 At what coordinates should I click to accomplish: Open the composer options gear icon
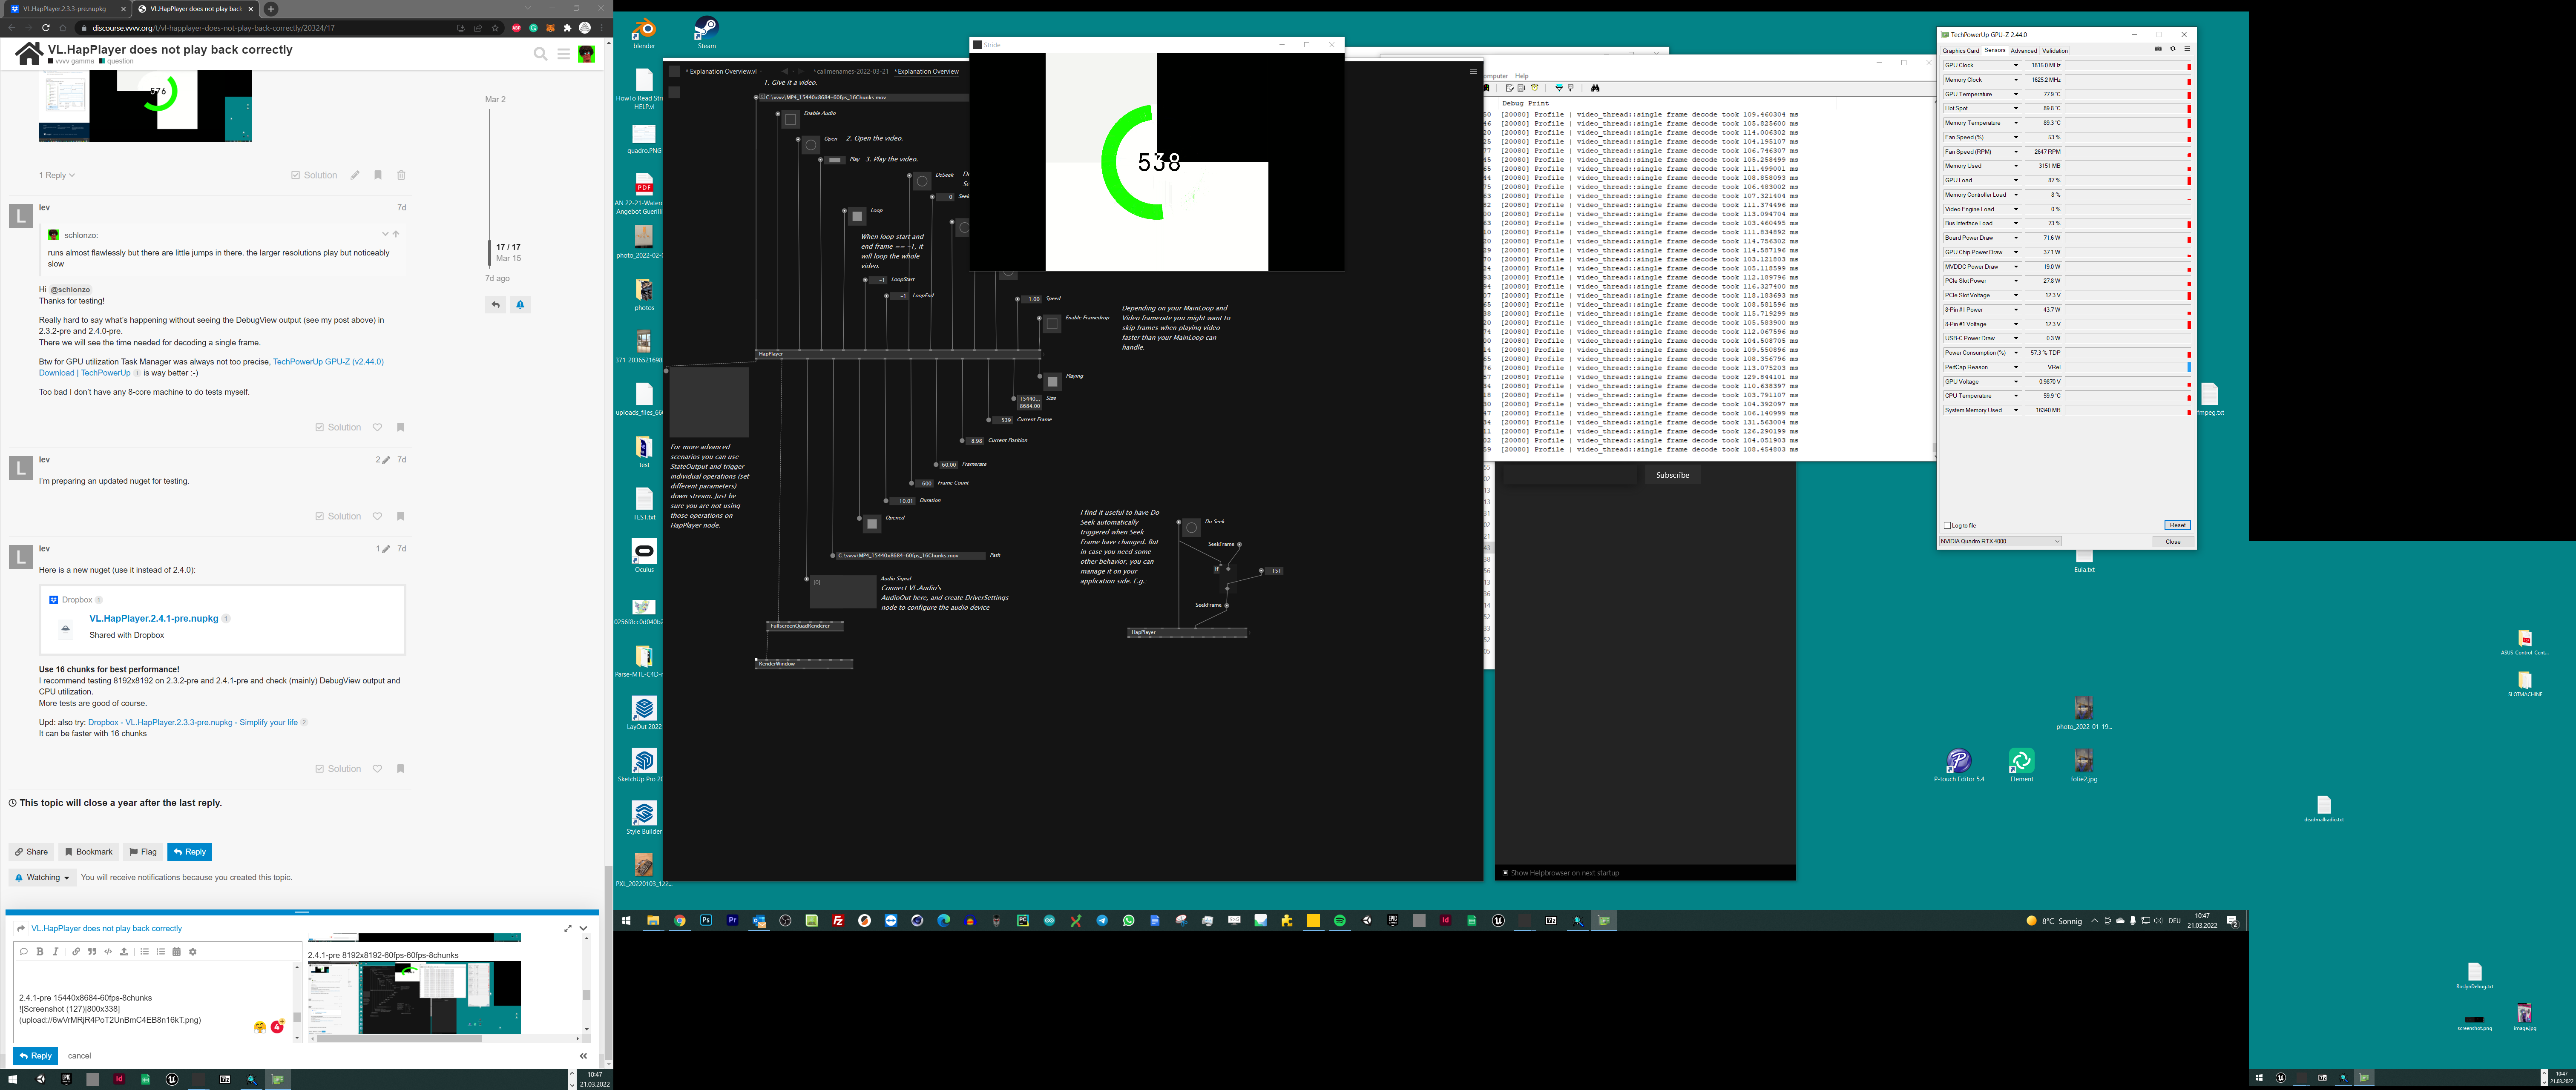pyautogui.click(x=193, y=951)
